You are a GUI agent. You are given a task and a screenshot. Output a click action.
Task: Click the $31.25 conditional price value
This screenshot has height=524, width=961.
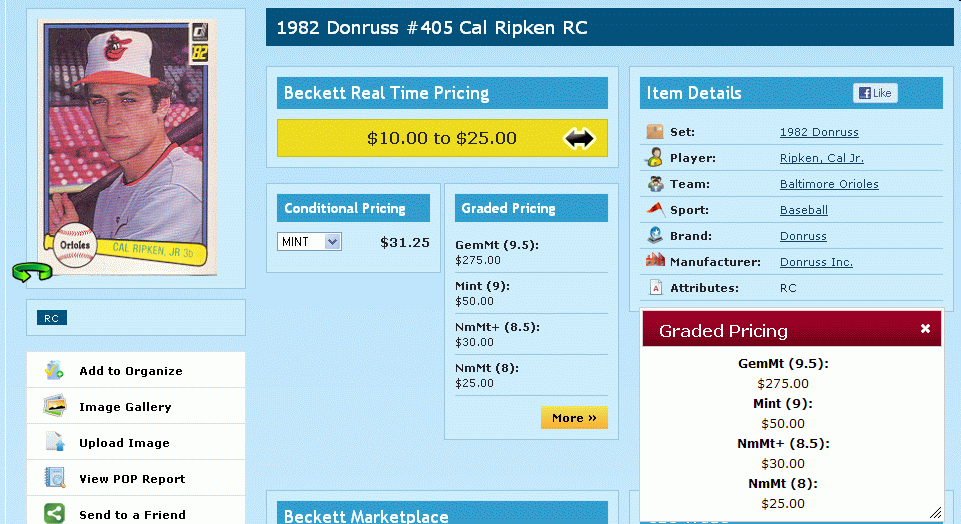[x=405, y=242]
